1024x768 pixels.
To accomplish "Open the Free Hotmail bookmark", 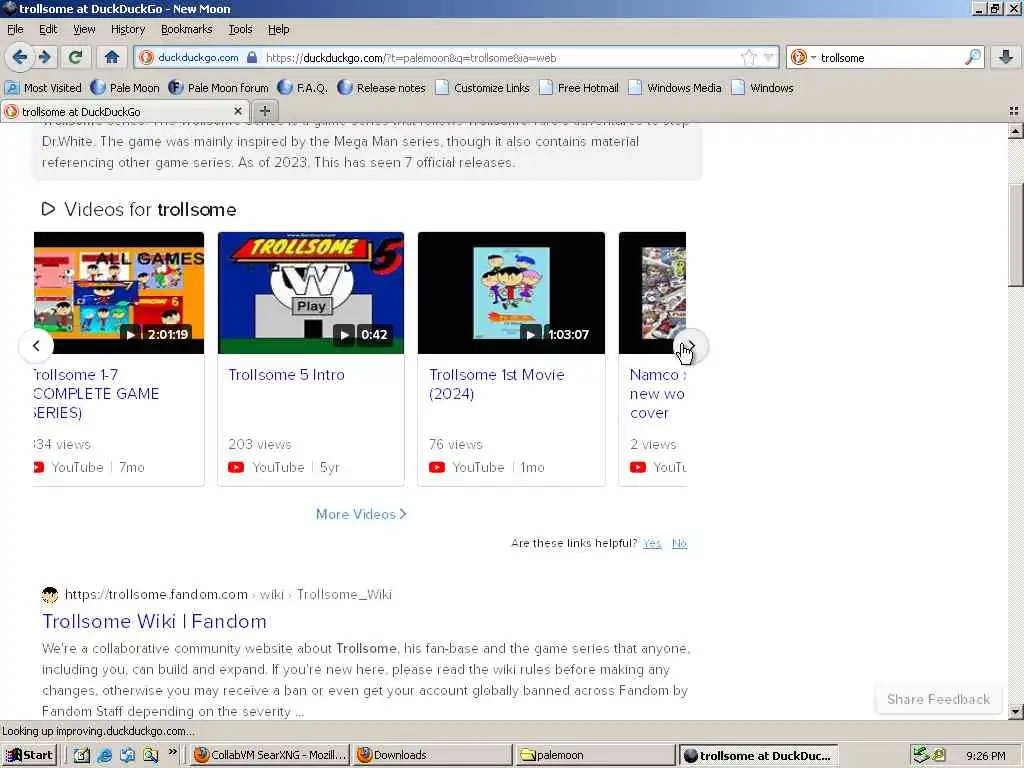I will point(579,88).
